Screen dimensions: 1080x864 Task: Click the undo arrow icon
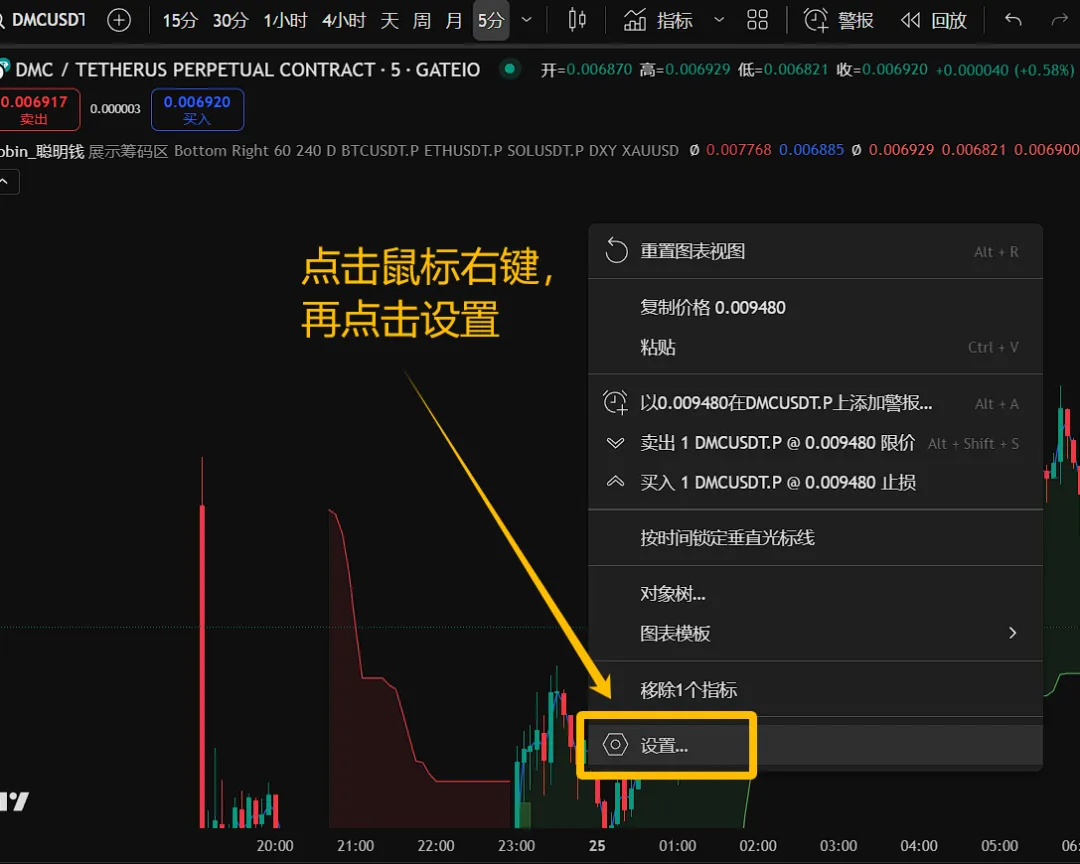(x=1013, y=20)
